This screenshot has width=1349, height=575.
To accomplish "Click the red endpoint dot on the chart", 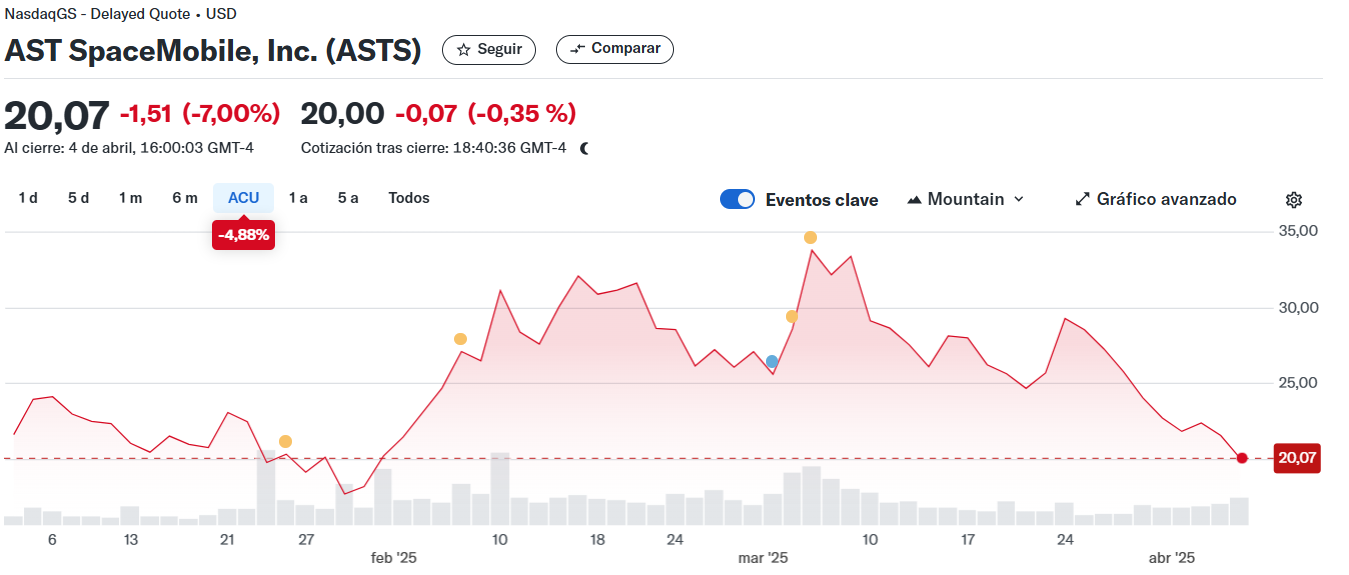I will [1242, 458].
